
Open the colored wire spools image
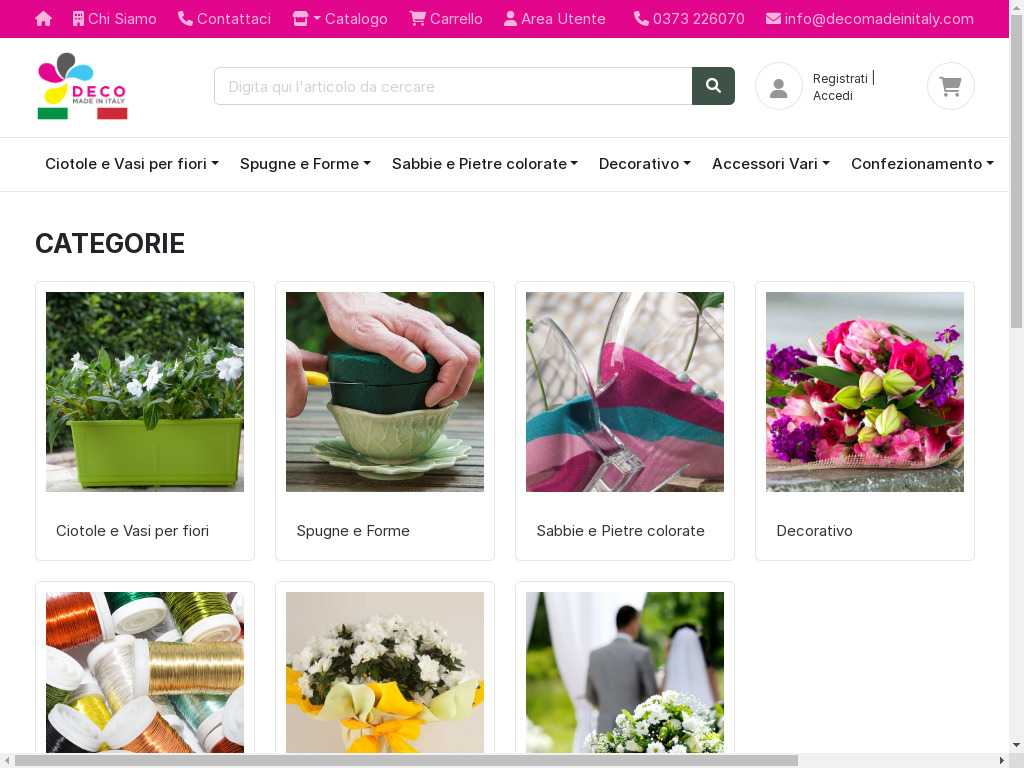(145, 672)
